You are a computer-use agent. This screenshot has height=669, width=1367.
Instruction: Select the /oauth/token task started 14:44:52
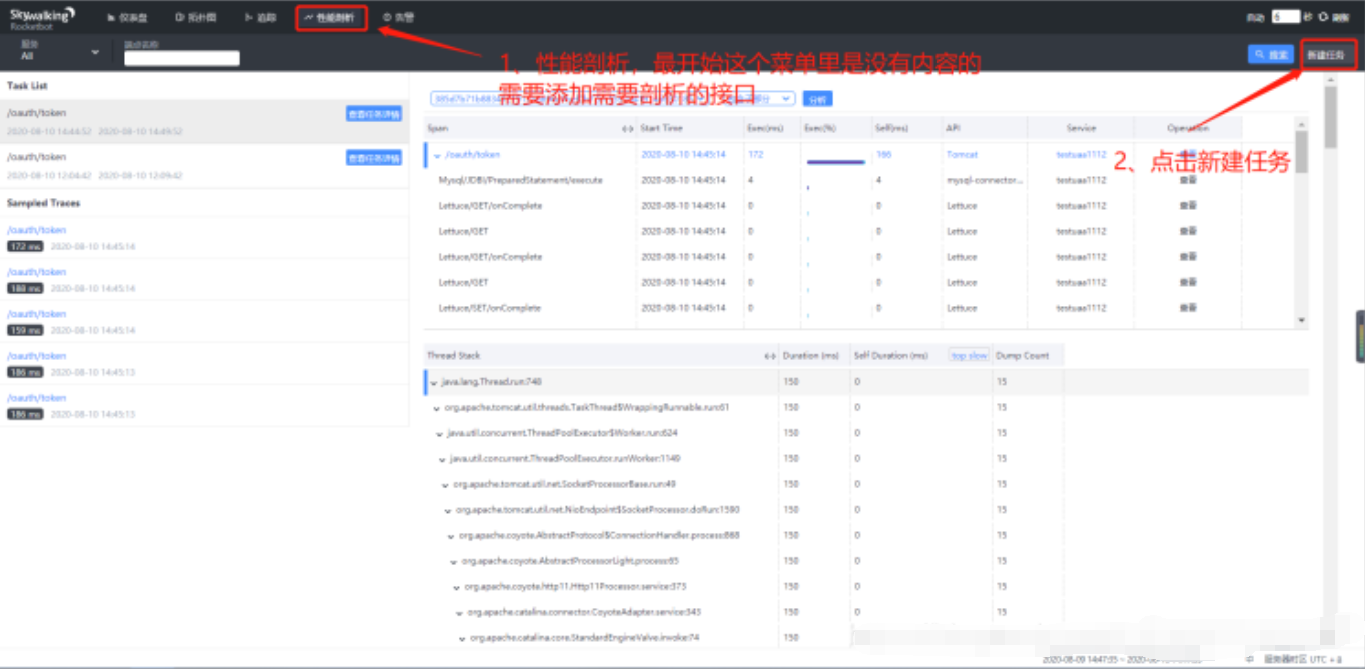[204, 121]
